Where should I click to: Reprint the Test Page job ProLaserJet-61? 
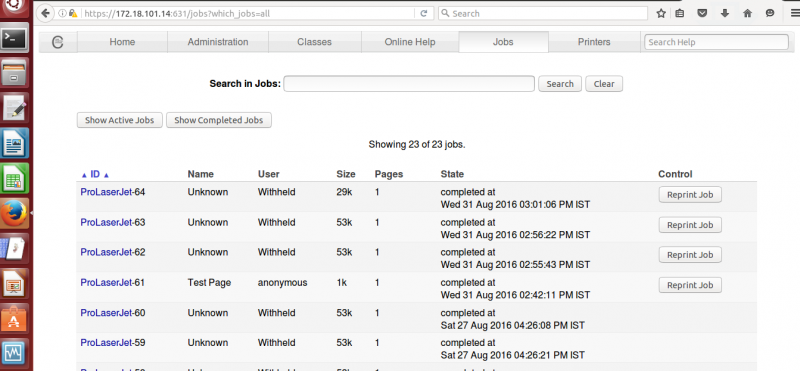pos(690,285)
